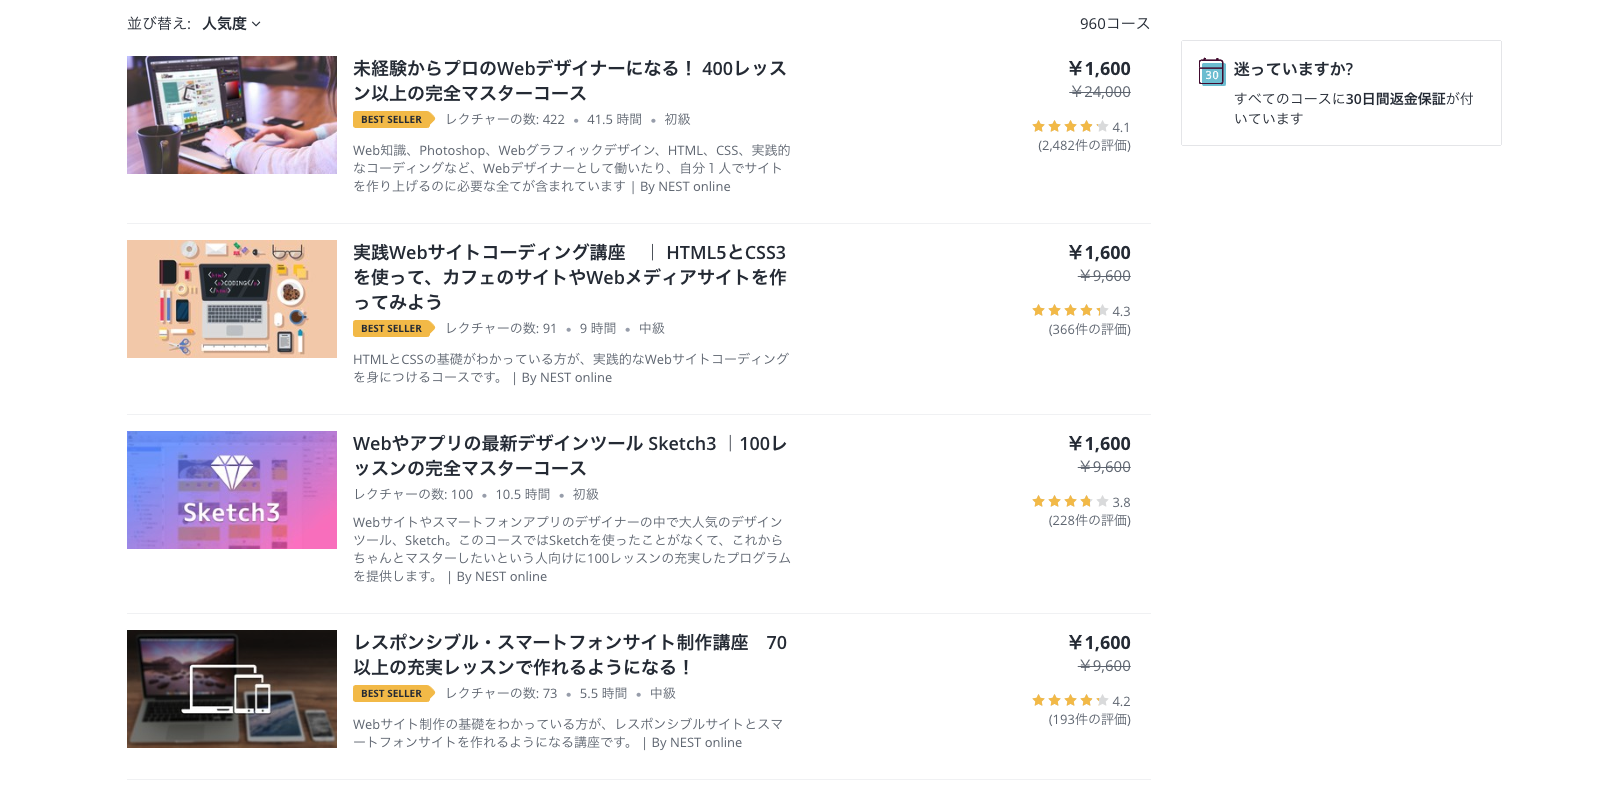Click the 3.8 star rating for Sketch3
This screenshot has width=1612, height=786.
[1080, 502]
